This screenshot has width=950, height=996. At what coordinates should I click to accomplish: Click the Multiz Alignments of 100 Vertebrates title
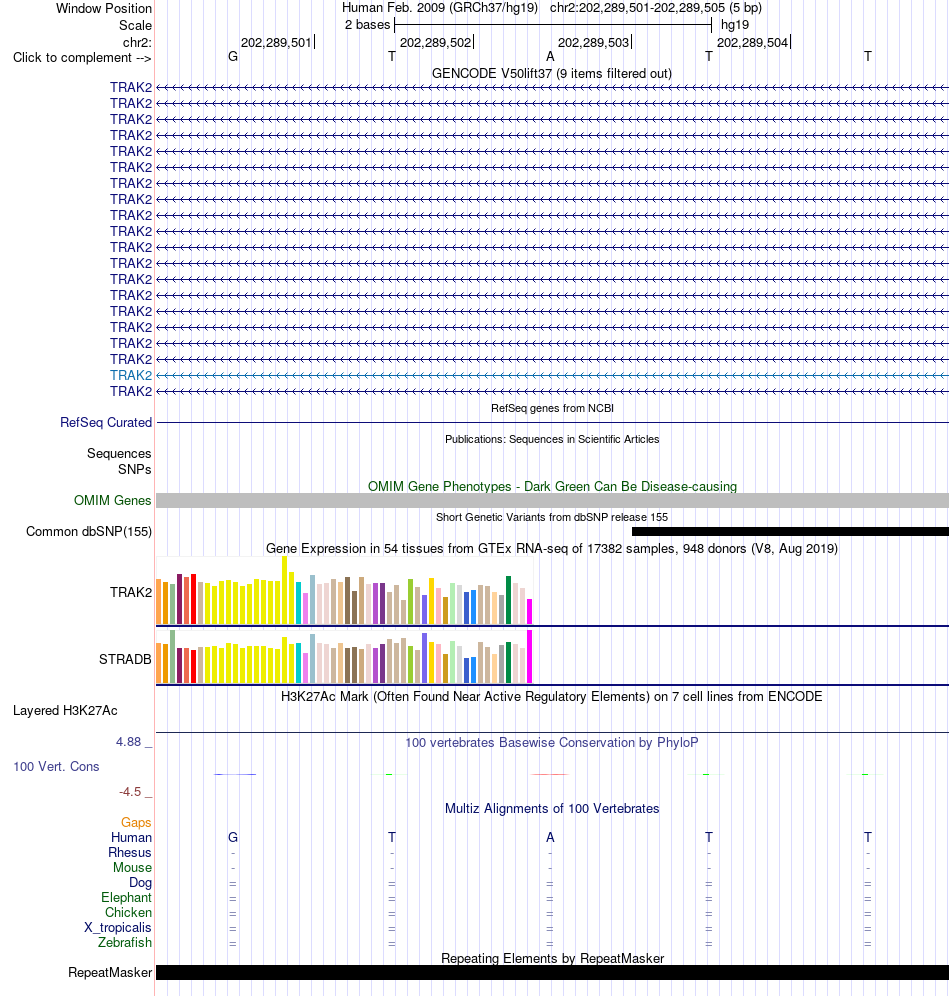[x=552, y=809]
